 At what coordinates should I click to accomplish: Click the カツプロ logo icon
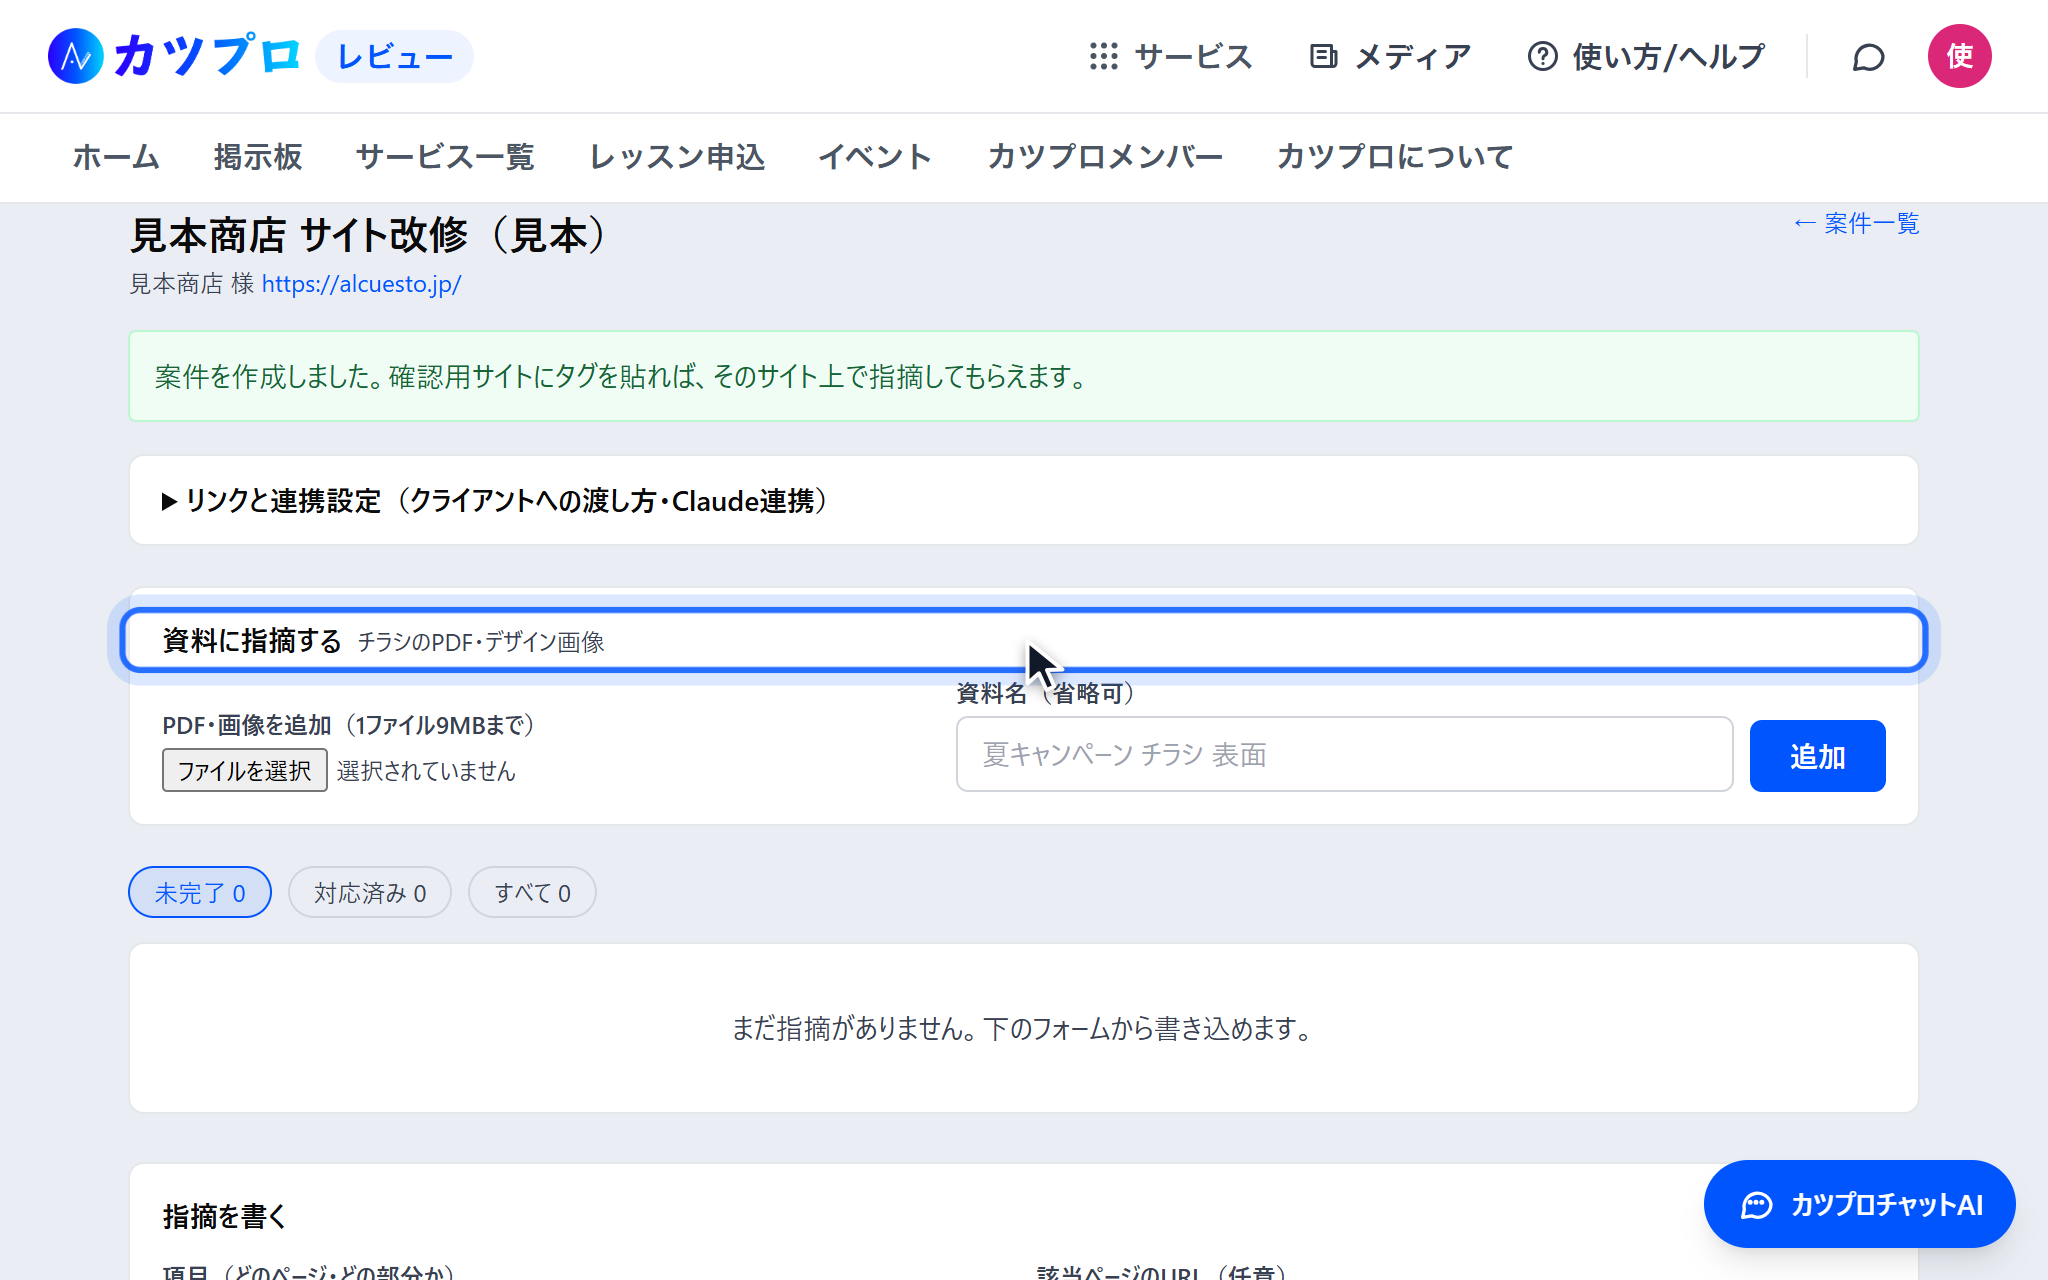pos(76,56)
